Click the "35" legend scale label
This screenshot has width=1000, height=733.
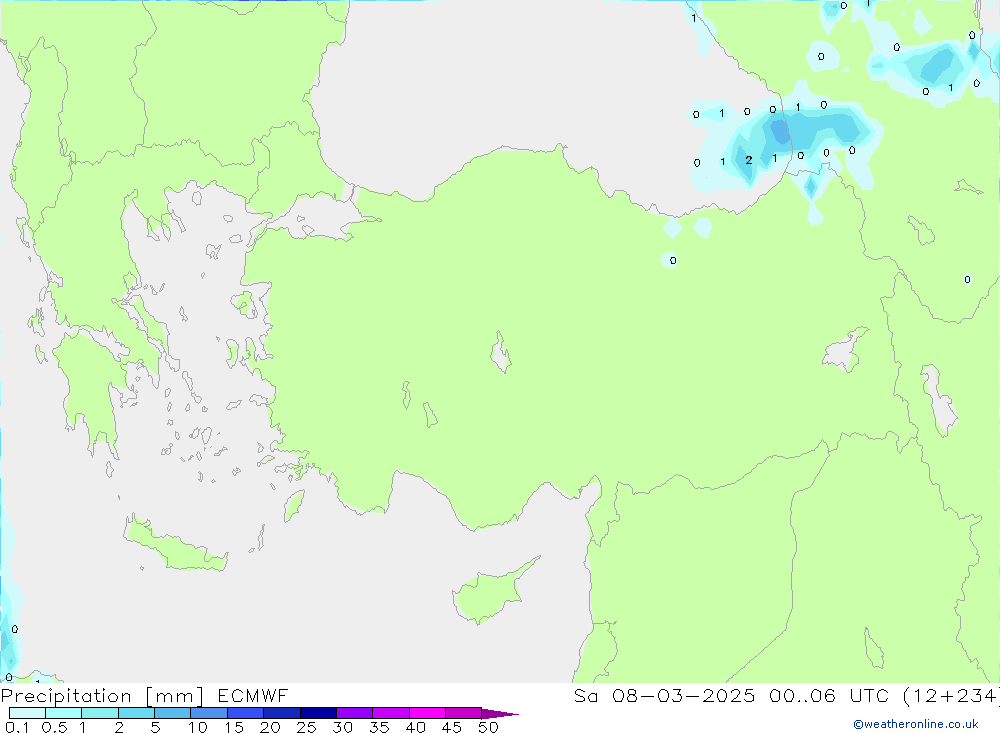379,727
